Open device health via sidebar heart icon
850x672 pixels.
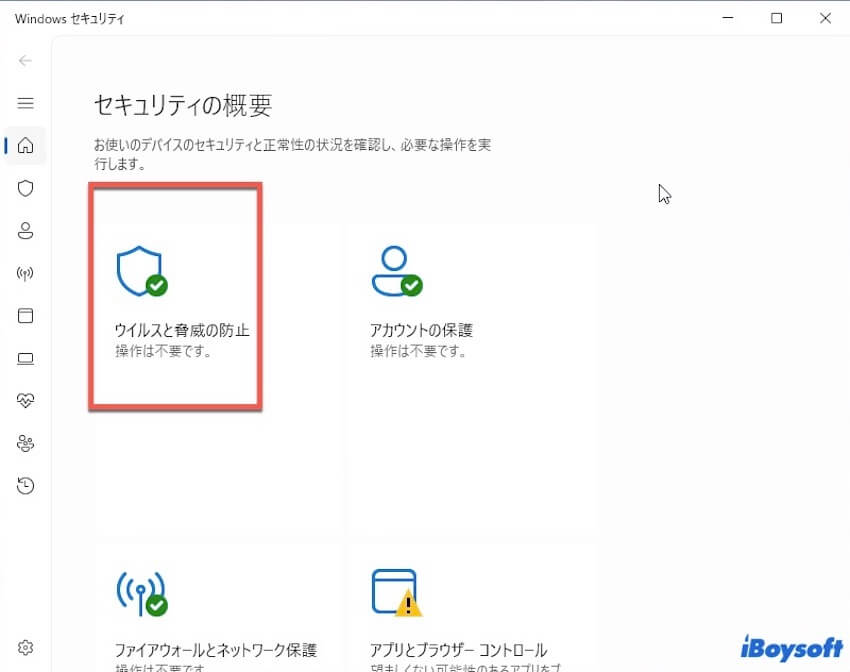26,401
